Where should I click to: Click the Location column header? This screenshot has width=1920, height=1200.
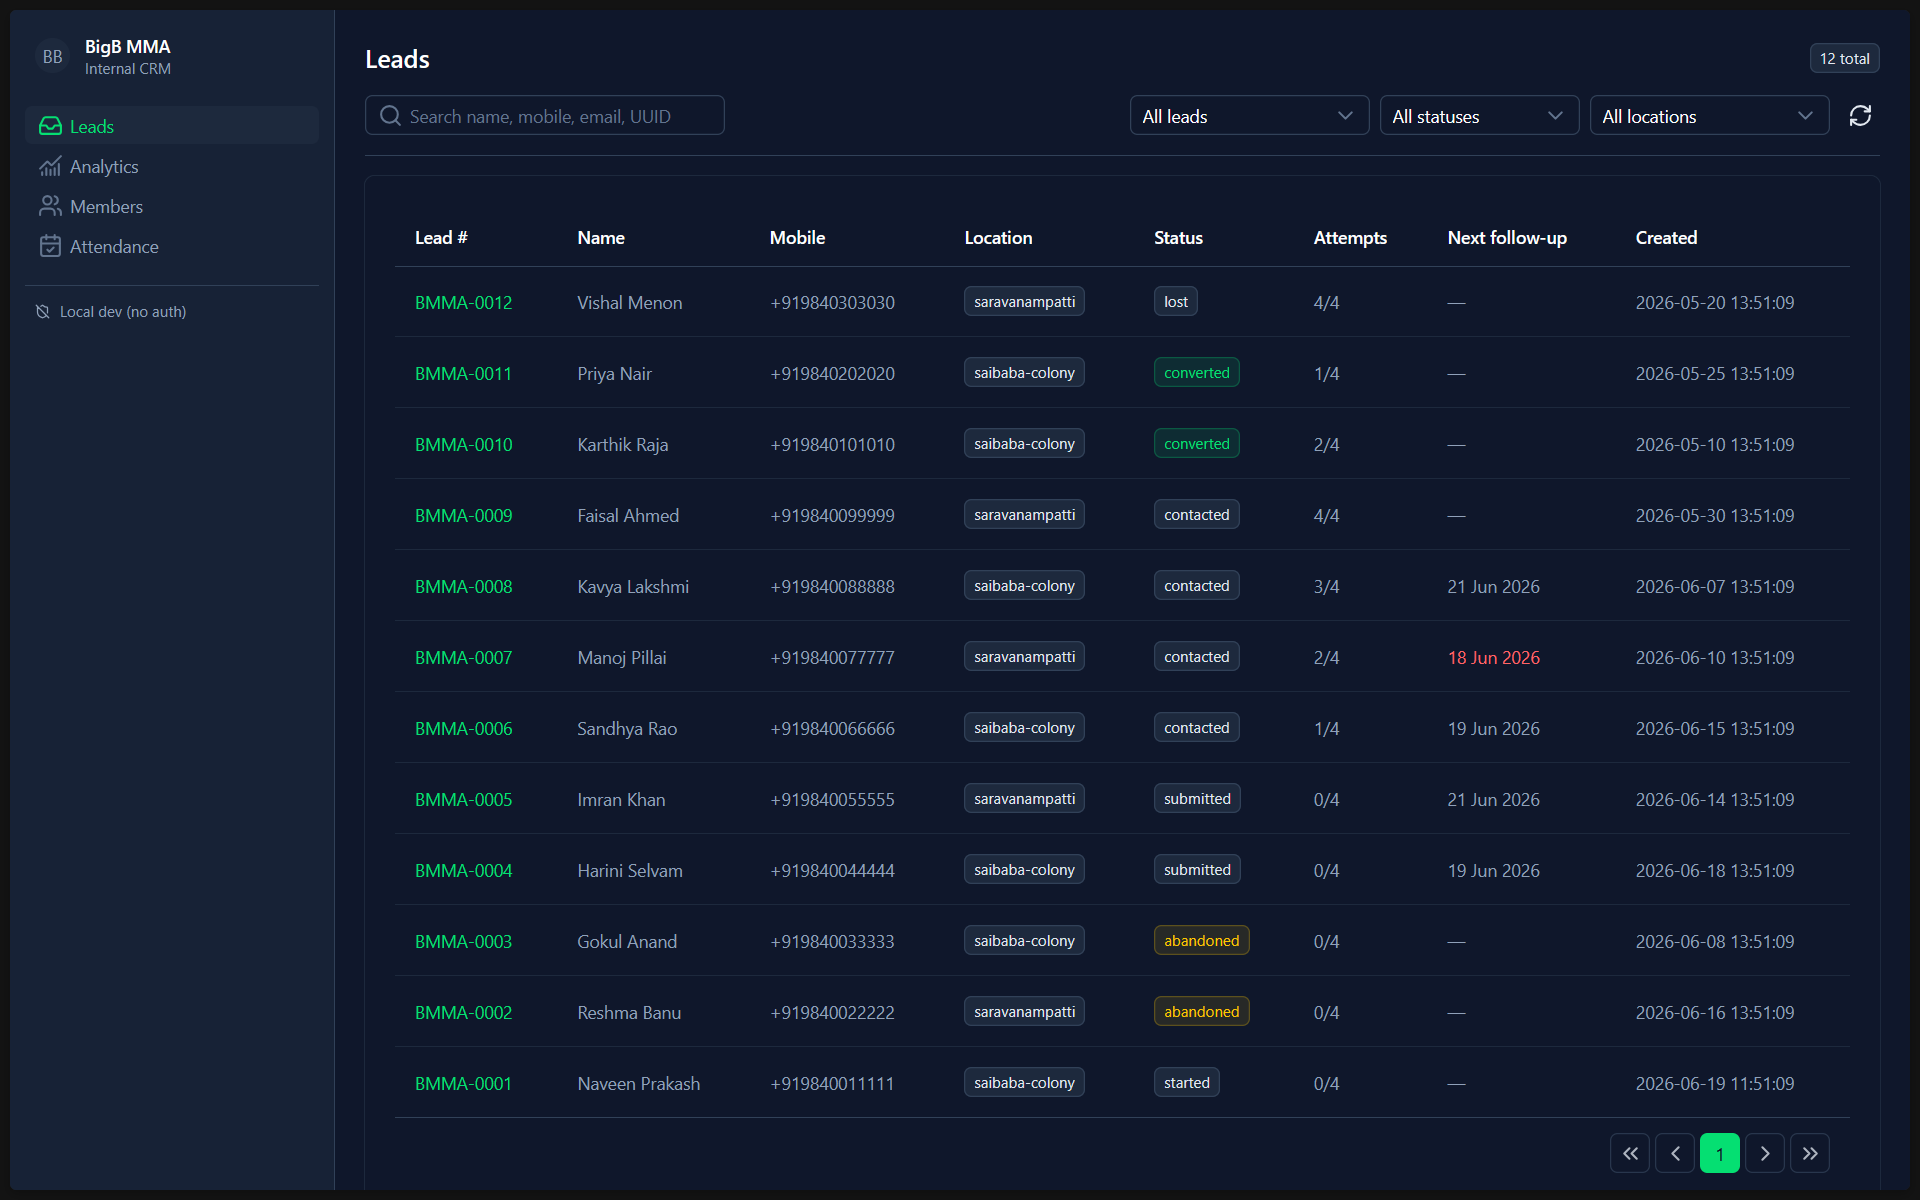[x=998, y=237]
